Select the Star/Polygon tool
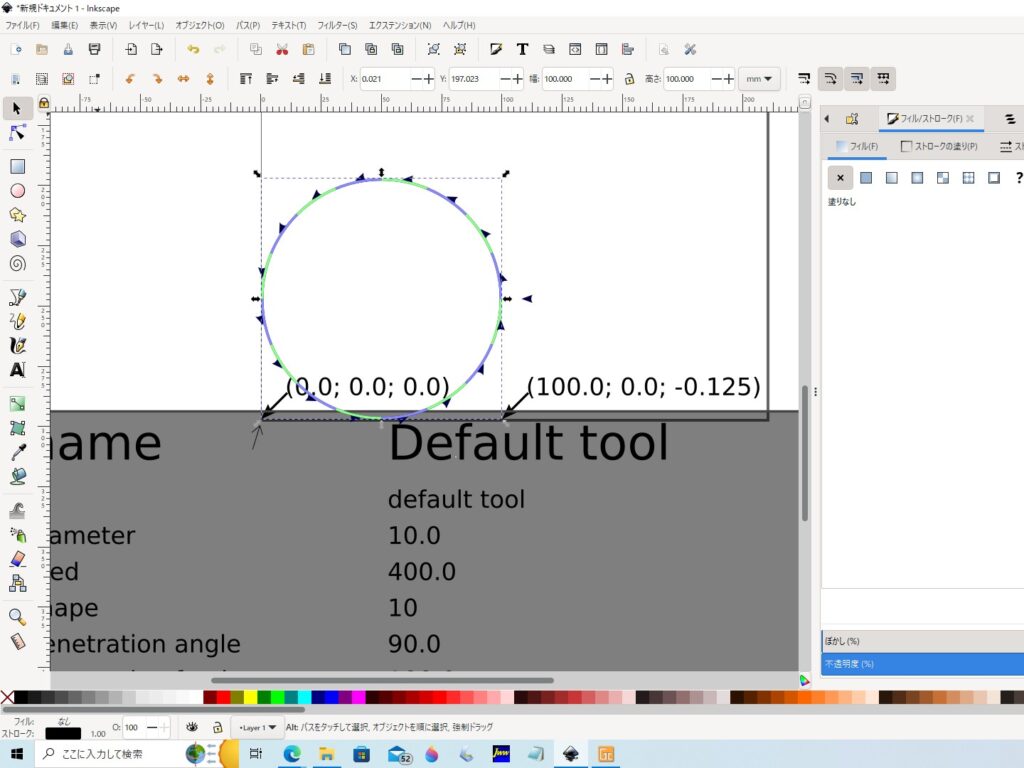Viewport: 1024px width, 768px height. [18, 215]
